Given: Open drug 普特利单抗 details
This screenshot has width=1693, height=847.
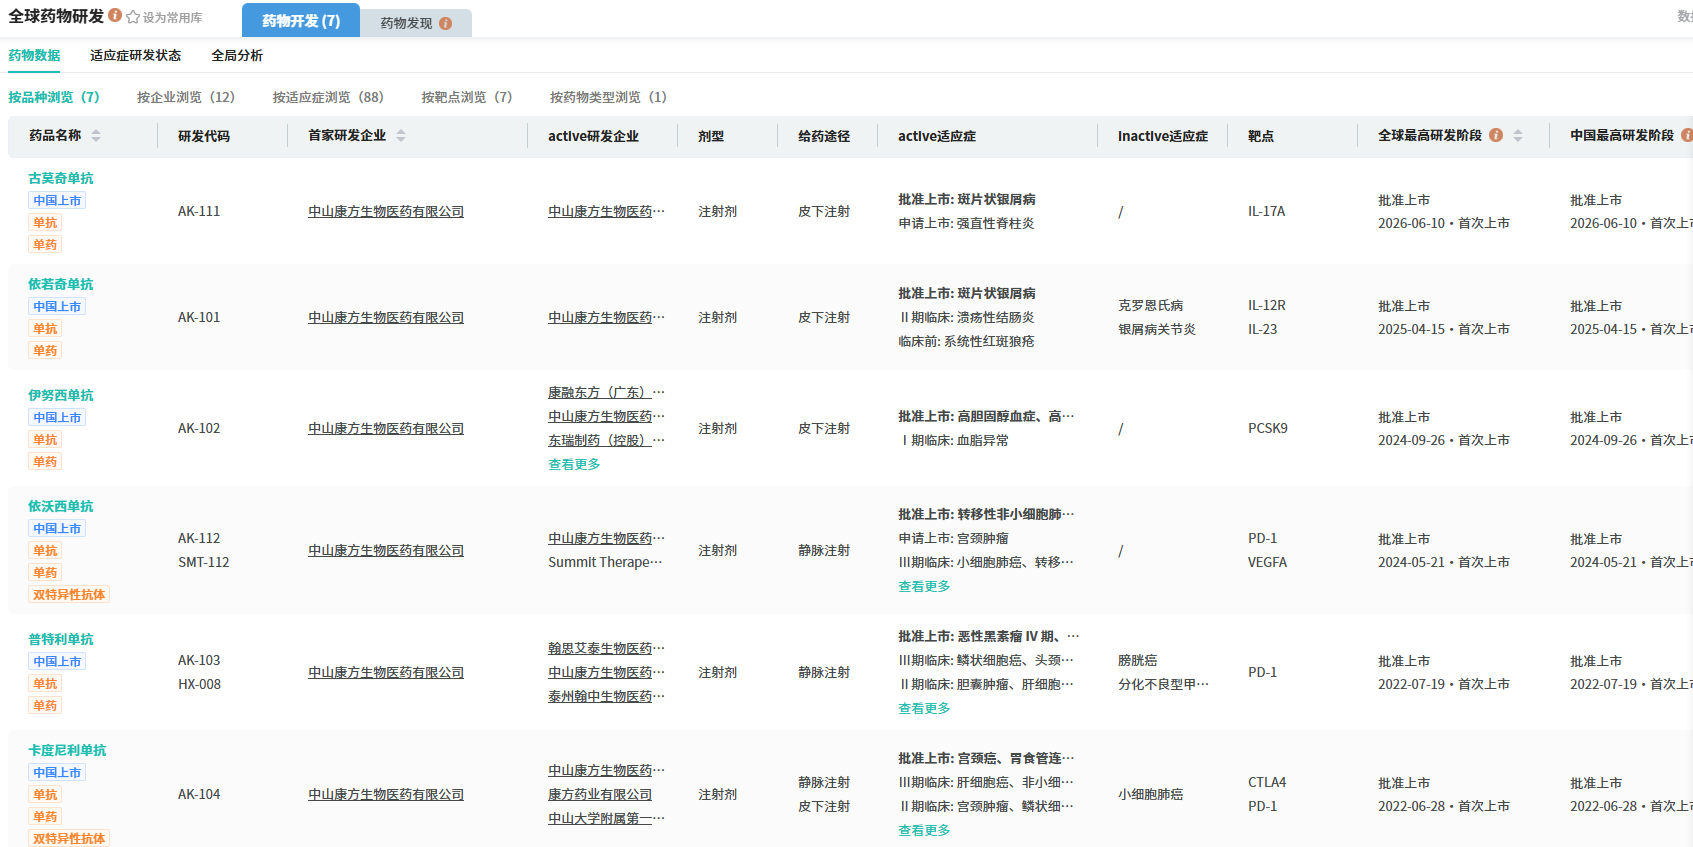Looking at the screenshot, I should click(x=61, y=639).
